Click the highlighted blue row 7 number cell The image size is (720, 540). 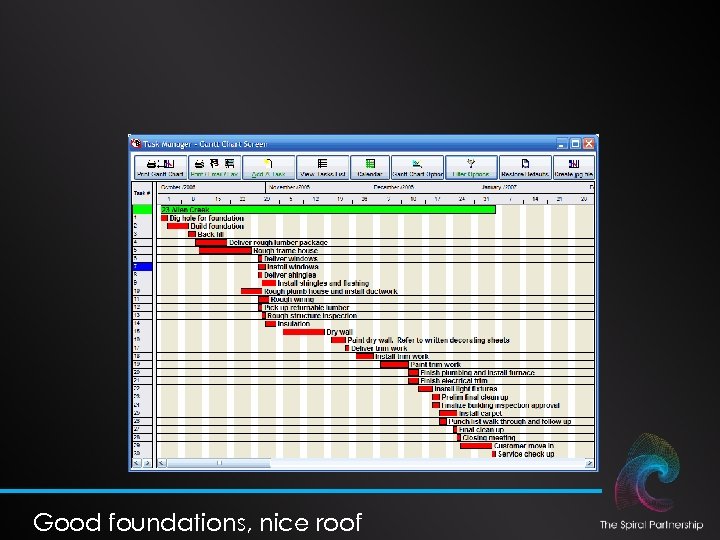142,267
